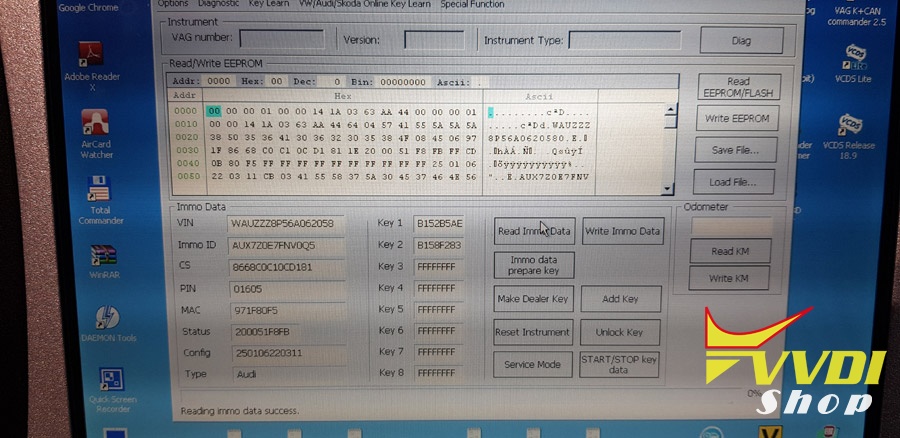The height and width of the screenshot is (438, 900).
Task: Open Adobe Reader X desktop icon
Action: click(x=92, y=66)
